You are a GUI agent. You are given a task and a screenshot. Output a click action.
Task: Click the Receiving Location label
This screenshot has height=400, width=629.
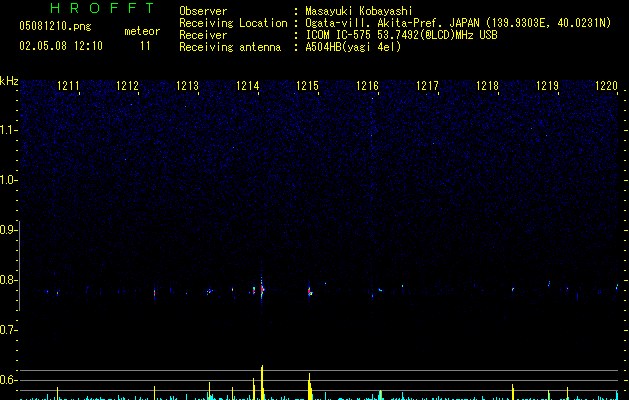(233, 23)
